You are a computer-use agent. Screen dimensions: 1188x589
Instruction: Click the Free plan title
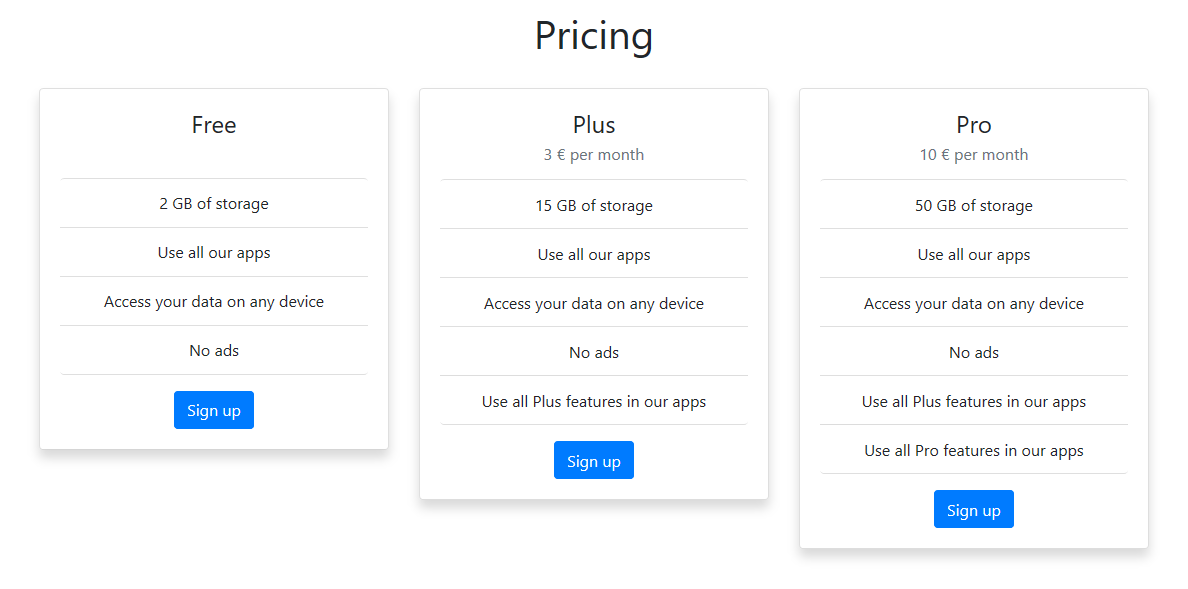[x=213, y=125]
